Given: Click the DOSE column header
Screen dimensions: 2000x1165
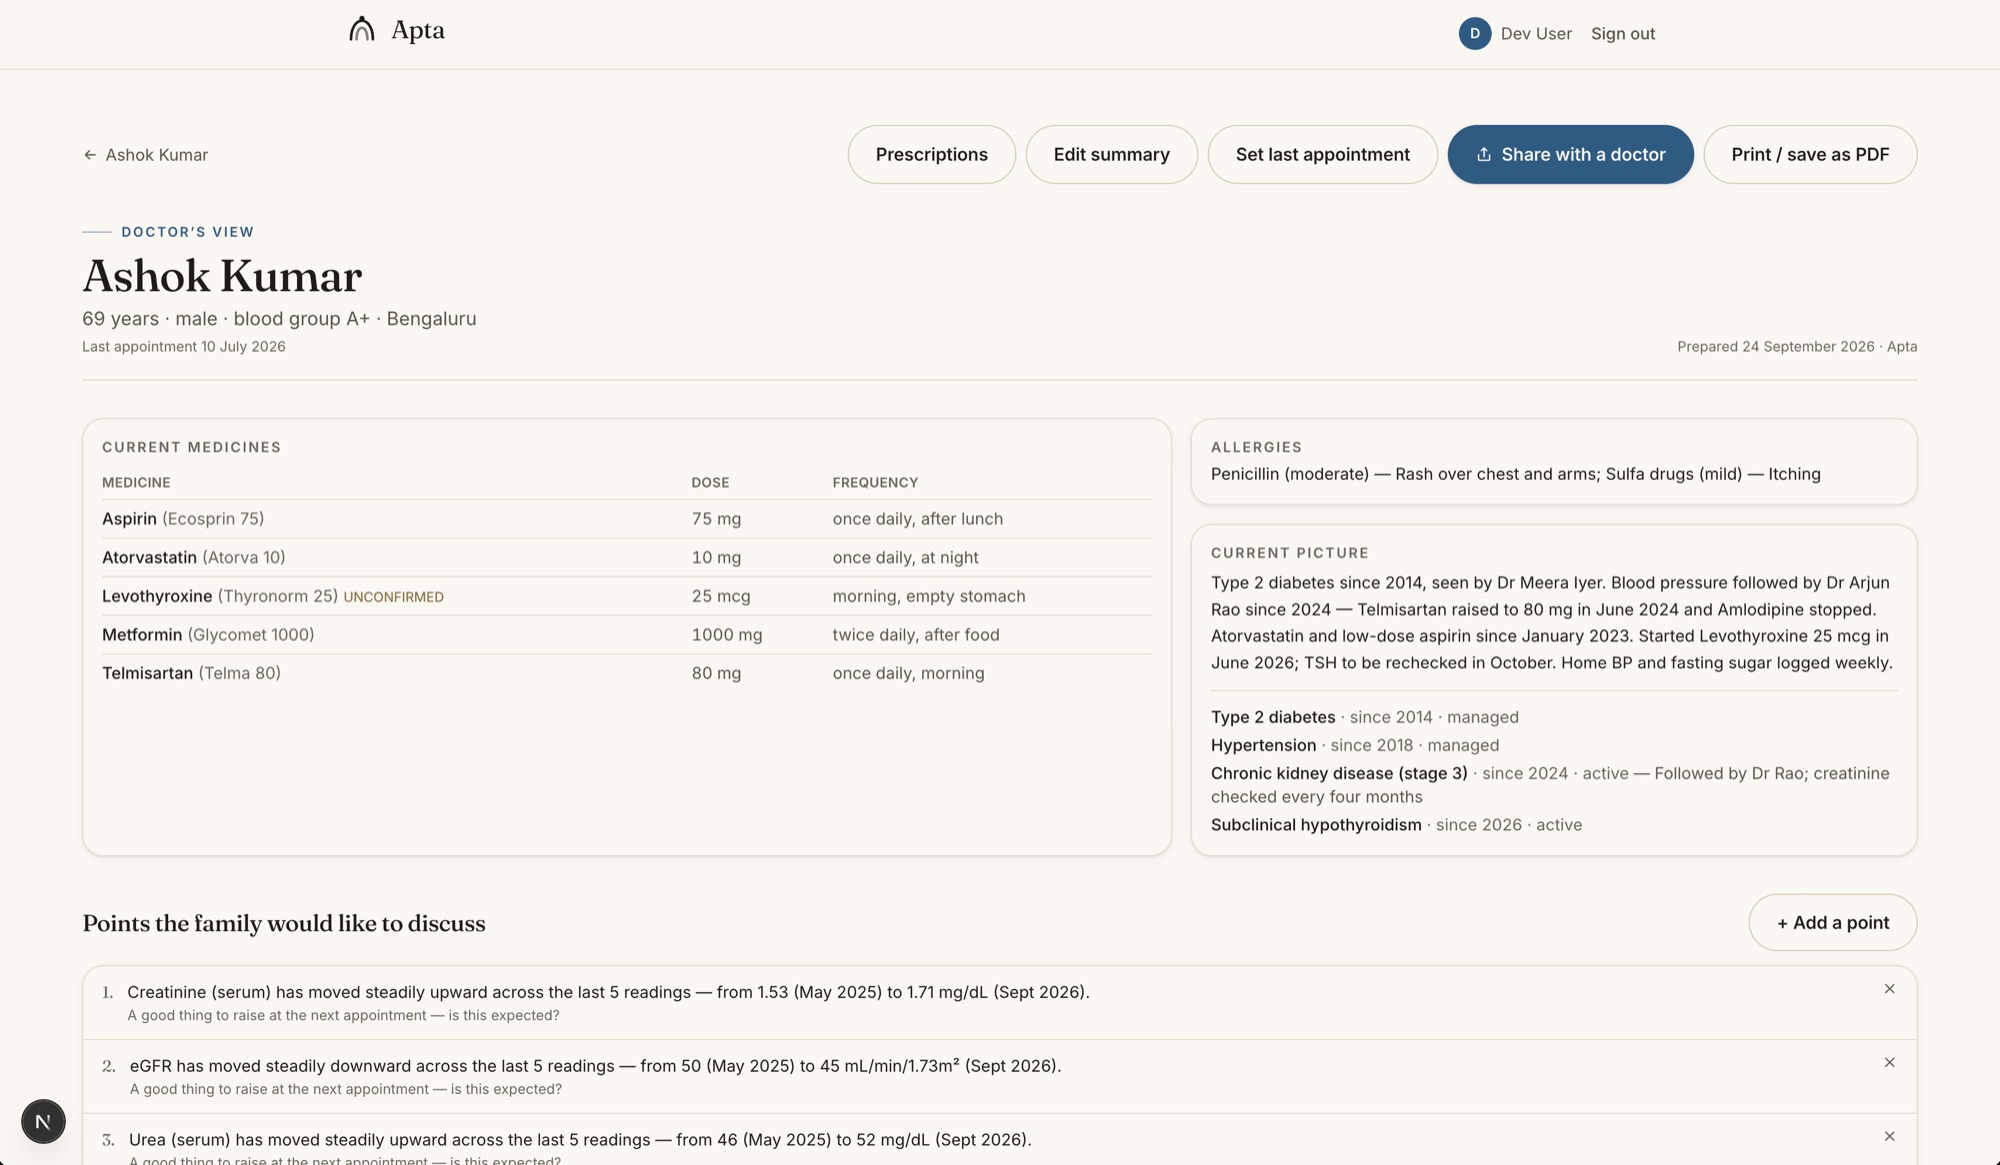Looking at the screenshot, I should [710, 482].
